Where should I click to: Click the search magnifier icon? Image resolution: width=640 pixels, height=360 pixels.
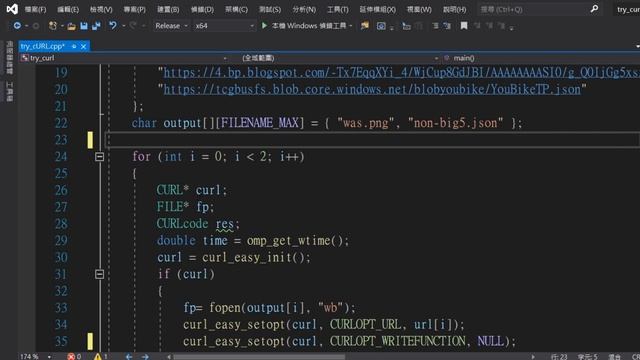pos(594,9)
